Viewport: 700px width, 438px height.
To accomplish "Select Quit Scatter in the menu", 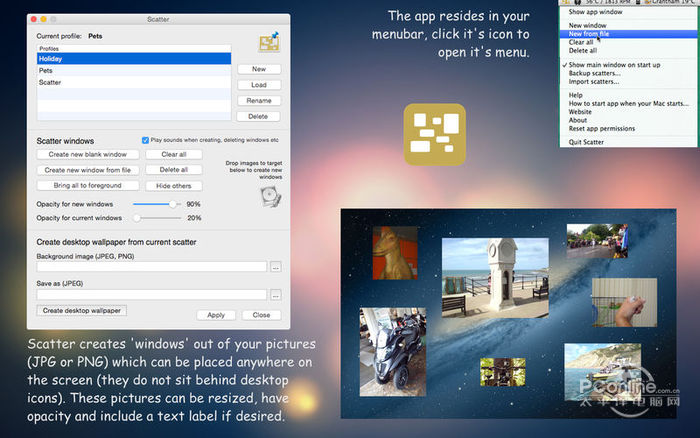I will (x=586, y=142).
